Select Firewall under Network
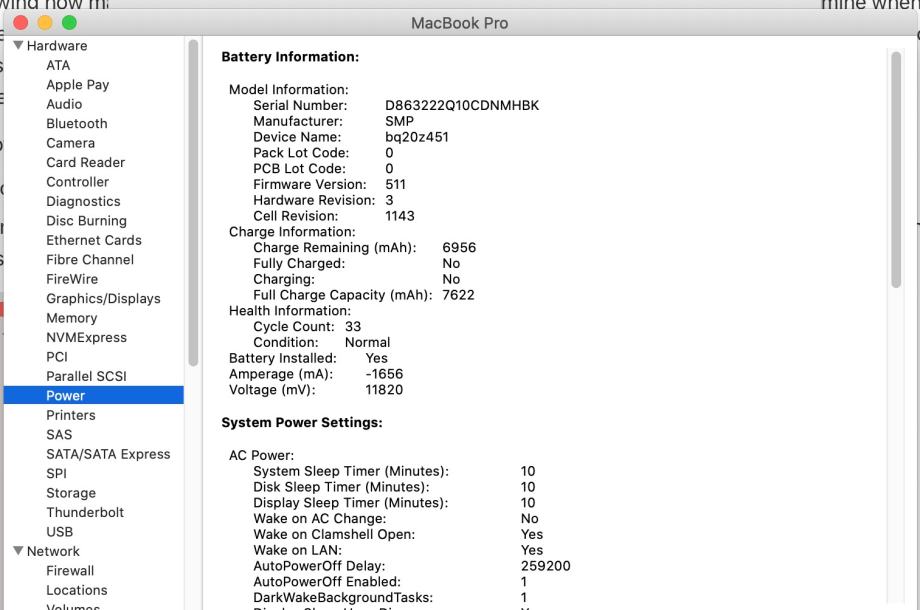Screen dimensions: 920x610 coord(70,570)
